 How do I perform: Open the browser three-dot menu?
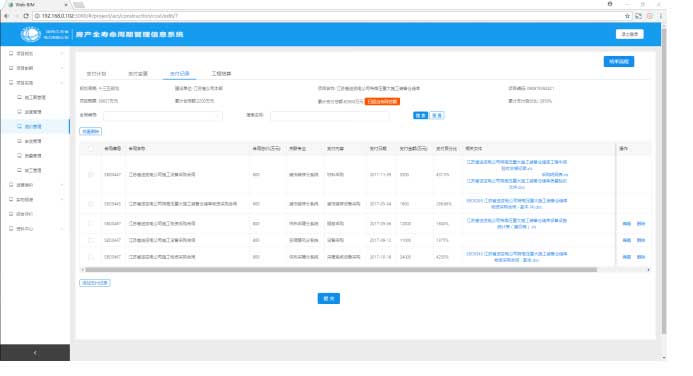point(661,16)
